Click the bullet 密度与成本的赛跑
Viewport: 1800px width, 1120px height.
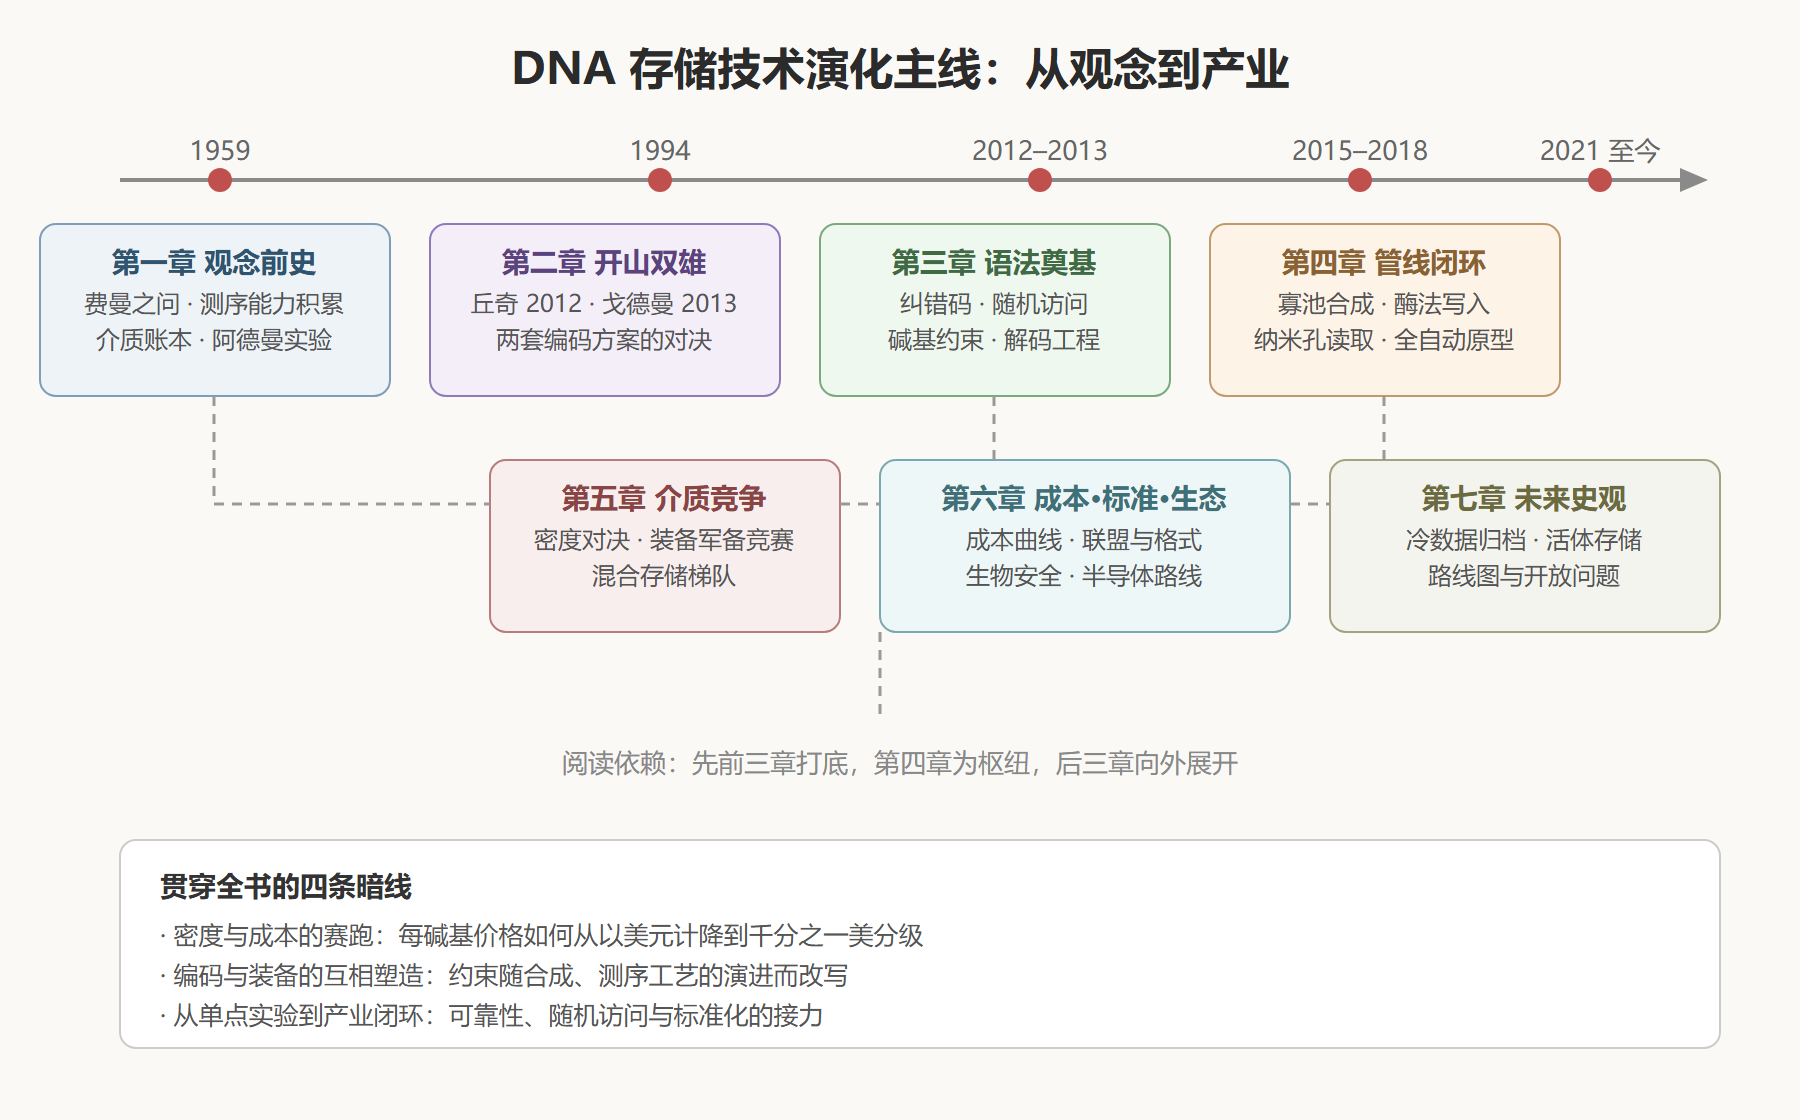[x=541, y=936]
